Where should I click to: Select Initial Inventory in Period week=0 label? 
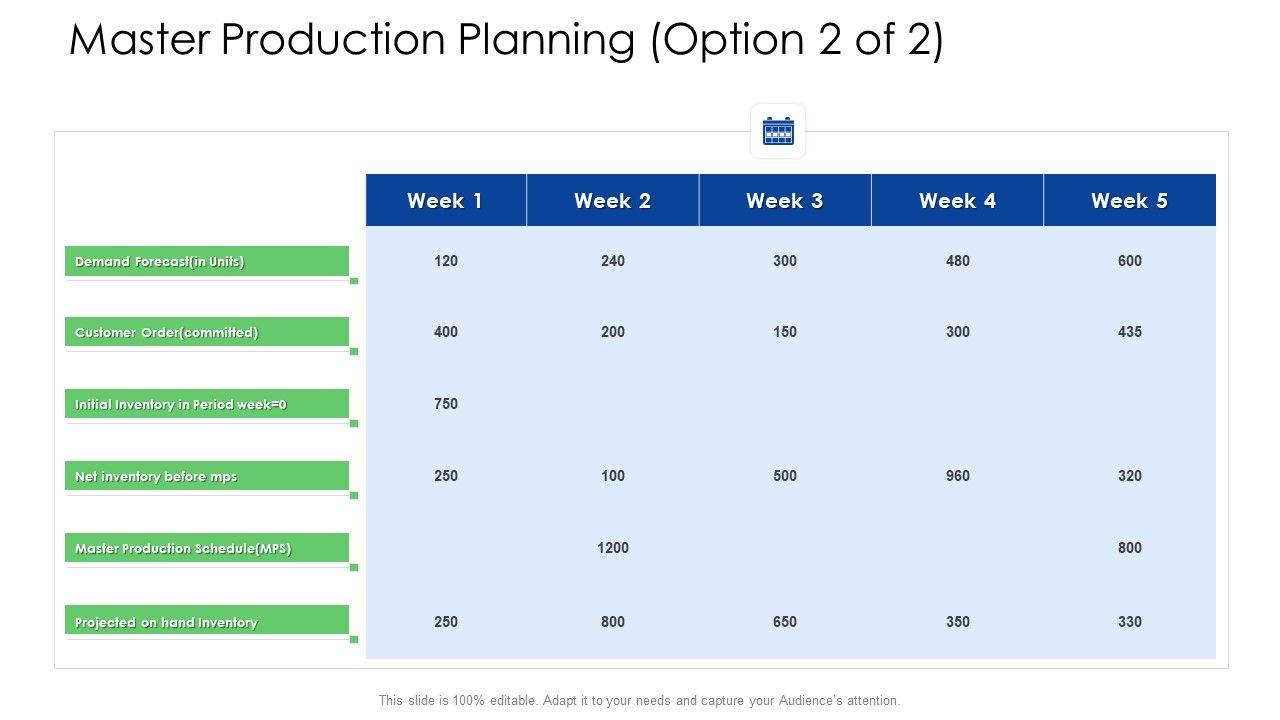tap(181, 405)
